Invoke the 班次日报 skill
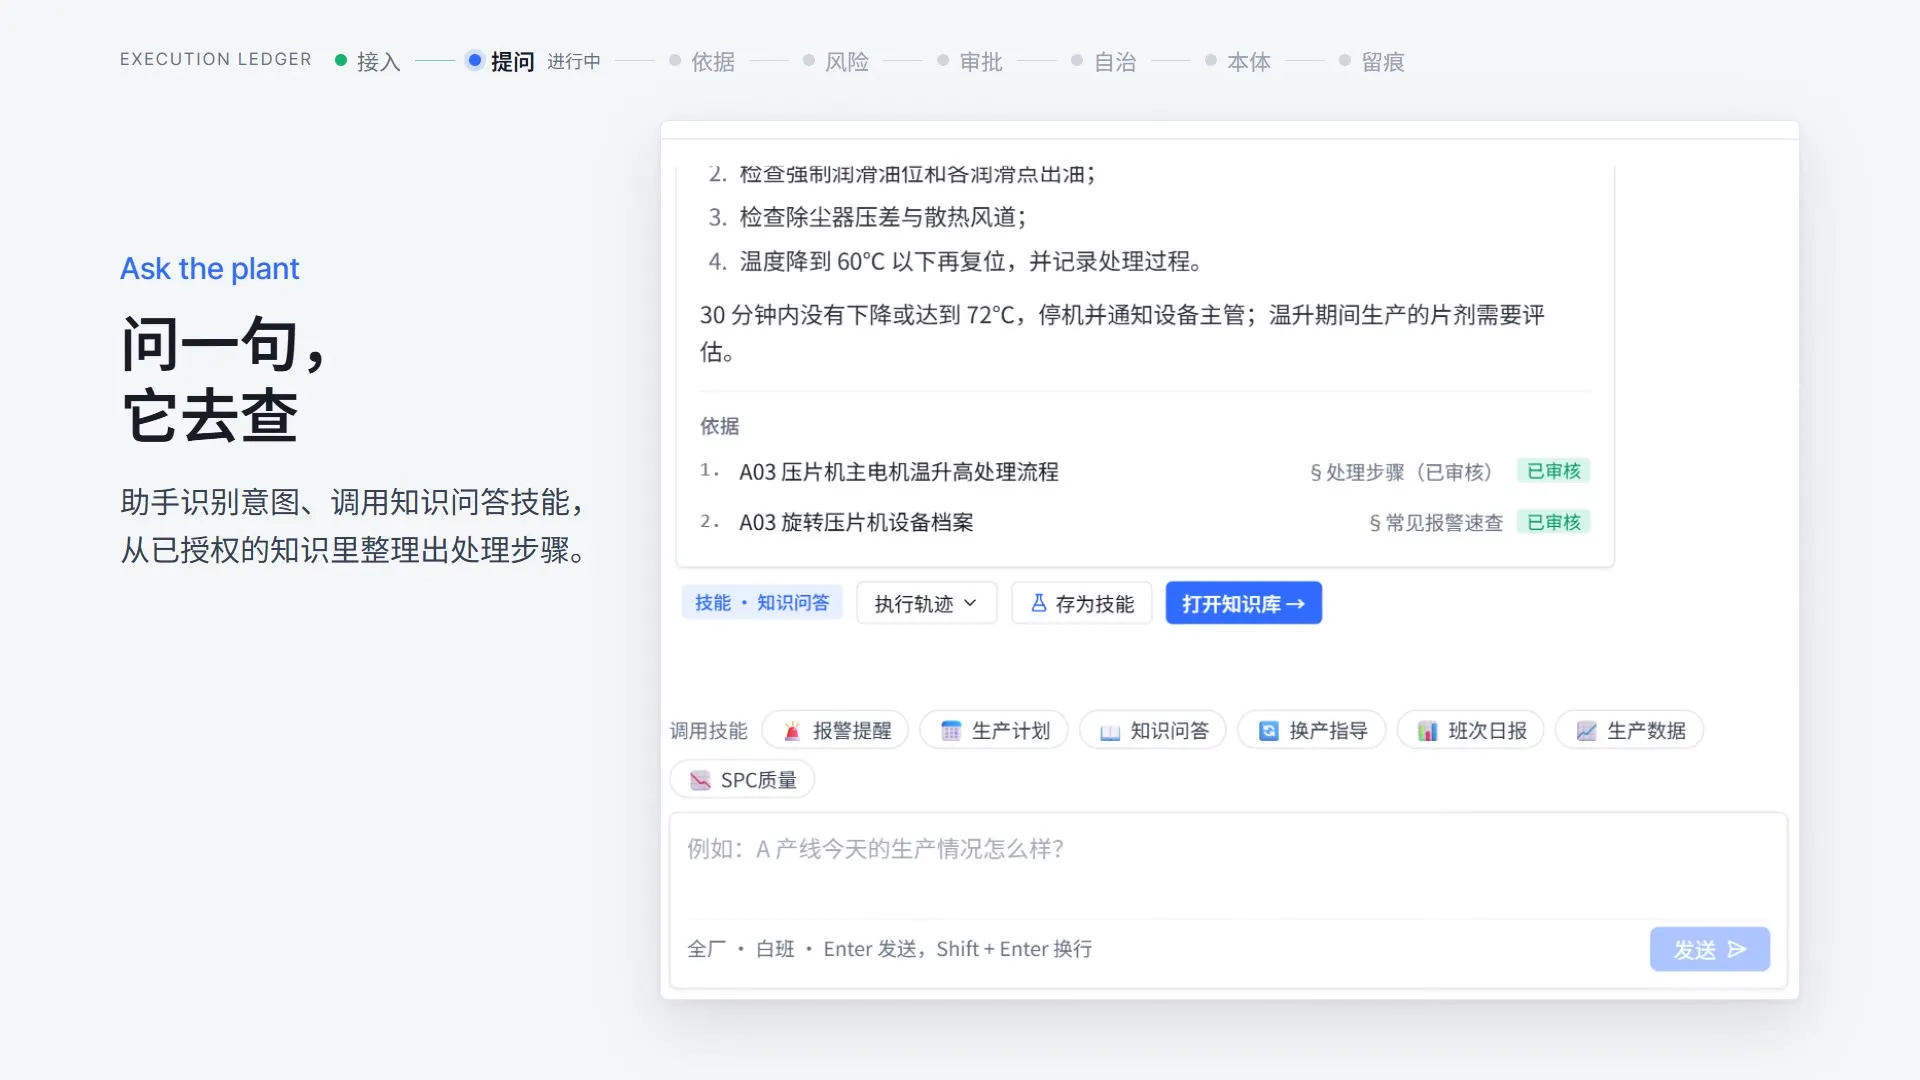 coord(1471,730)
